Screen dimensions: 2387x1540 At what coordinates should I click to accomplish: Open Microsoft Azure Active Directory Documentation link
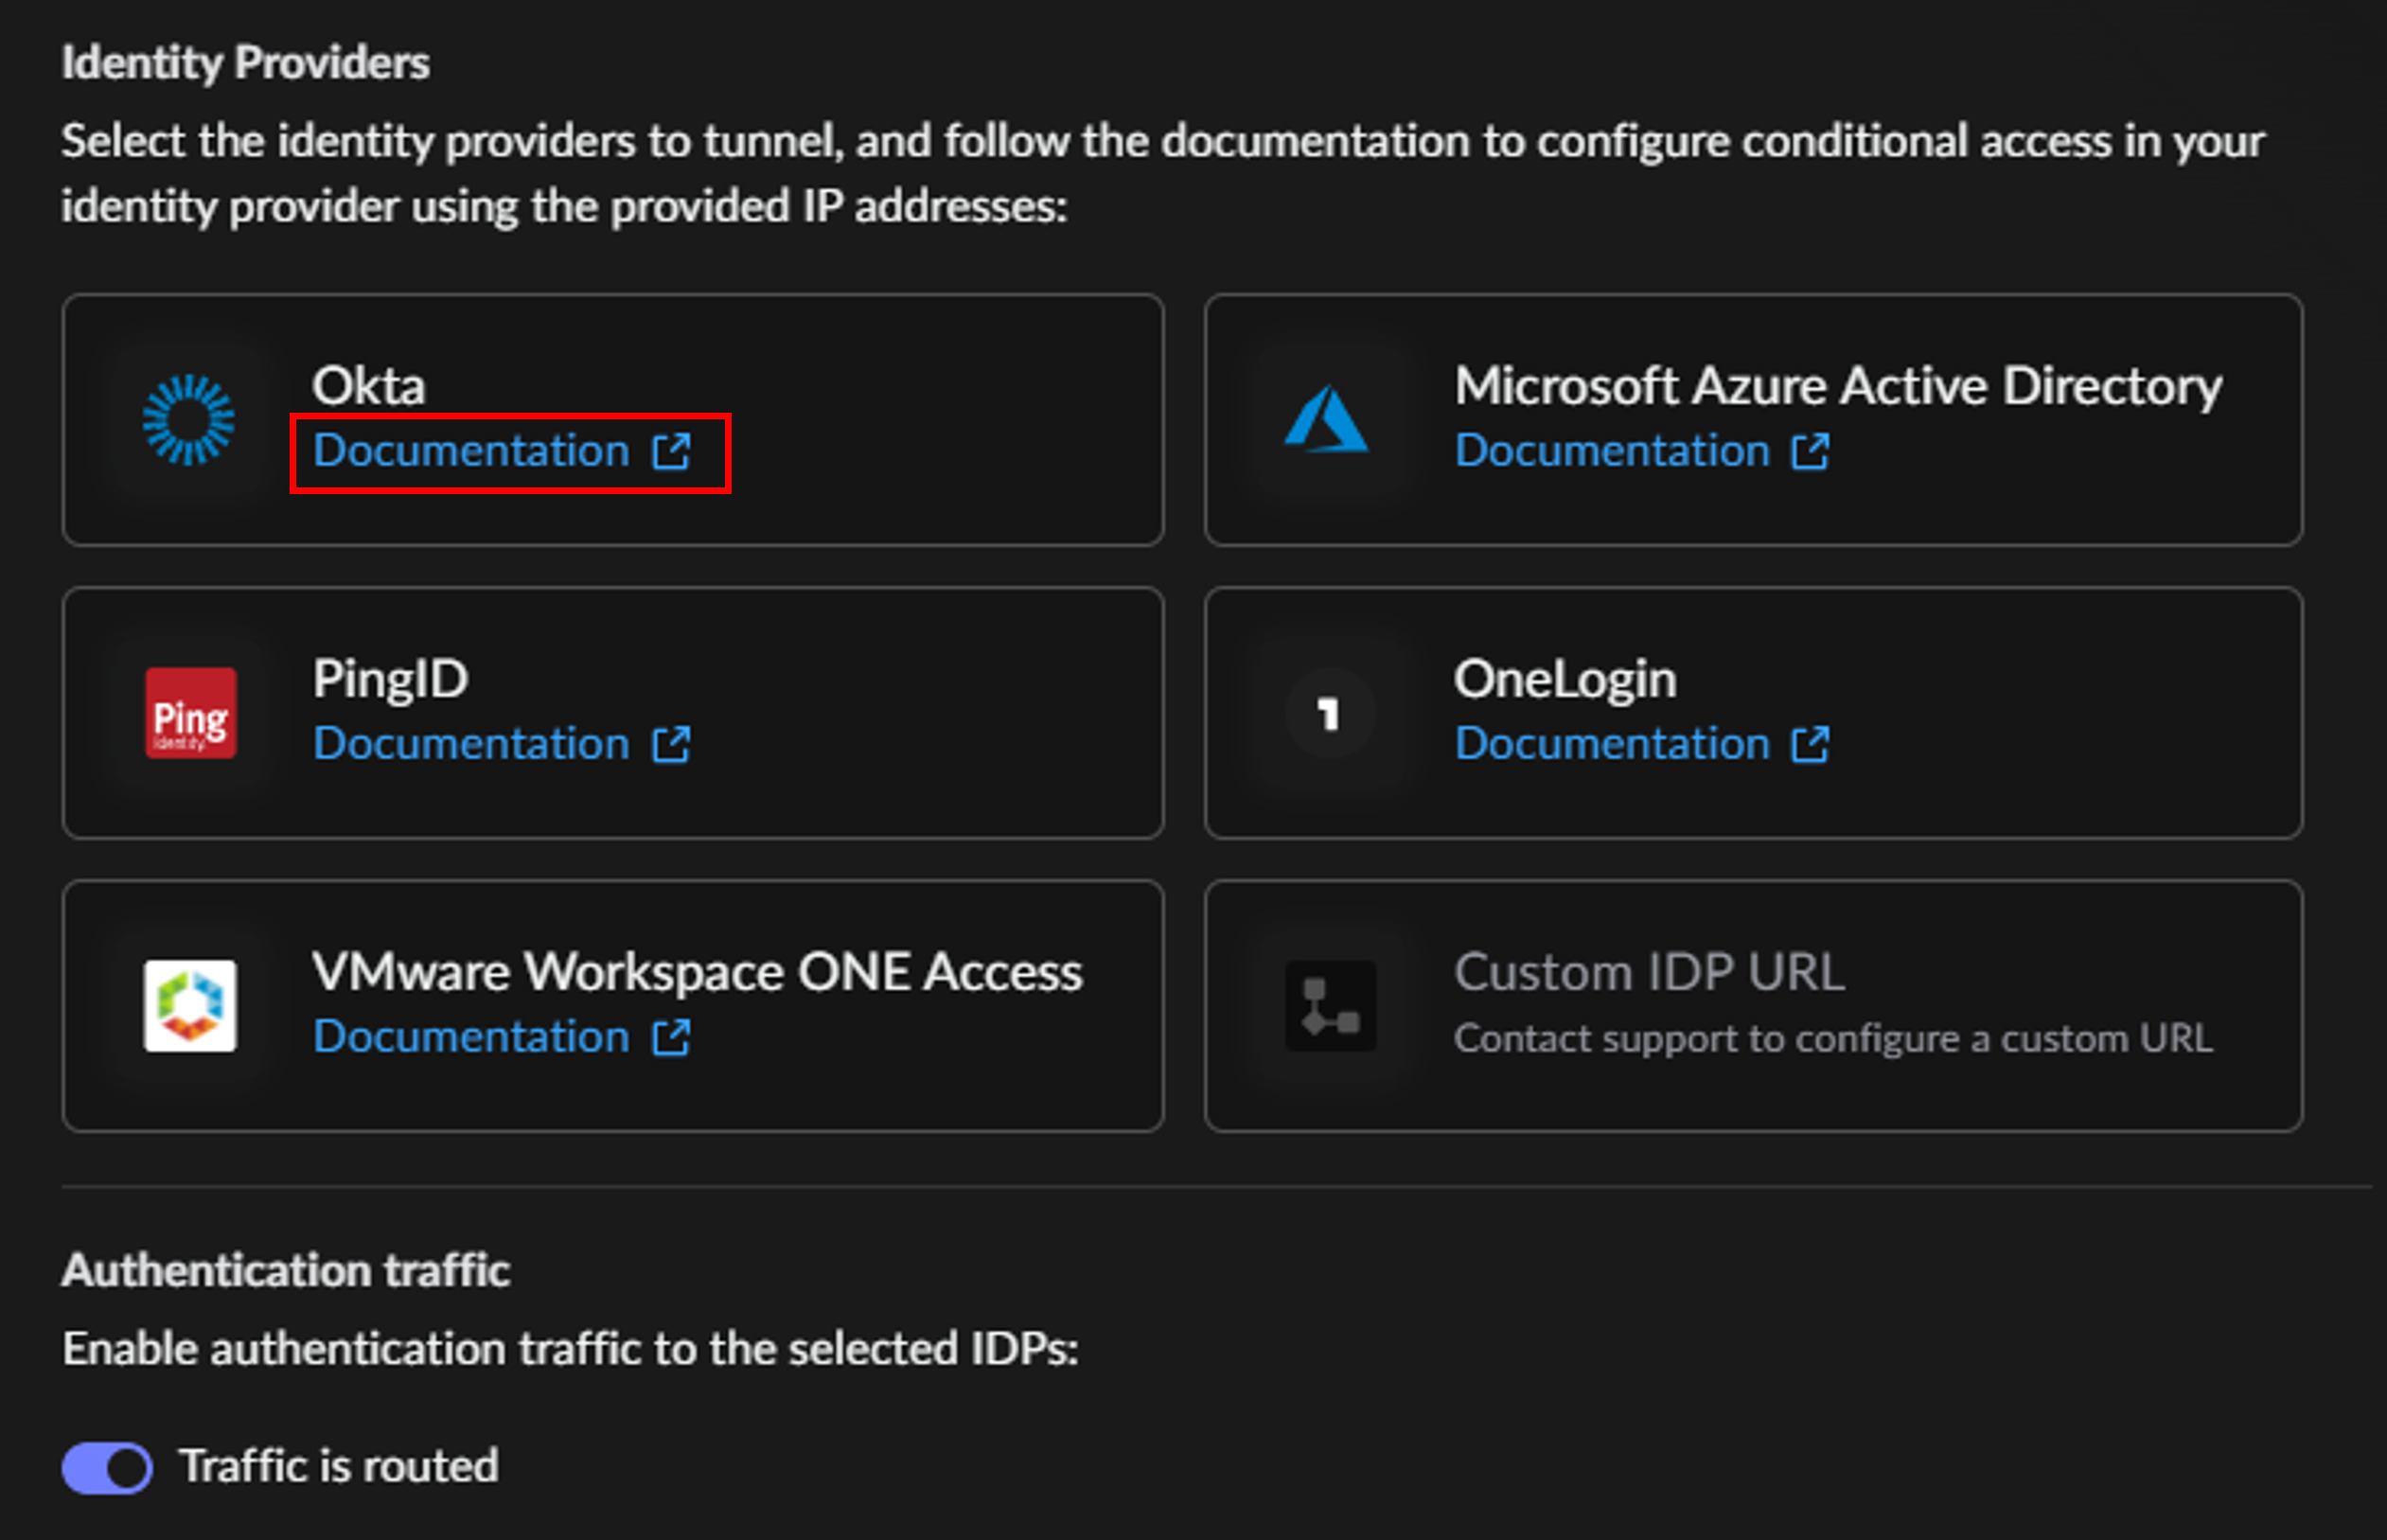pyautogui.click(x=1611, y=451)
